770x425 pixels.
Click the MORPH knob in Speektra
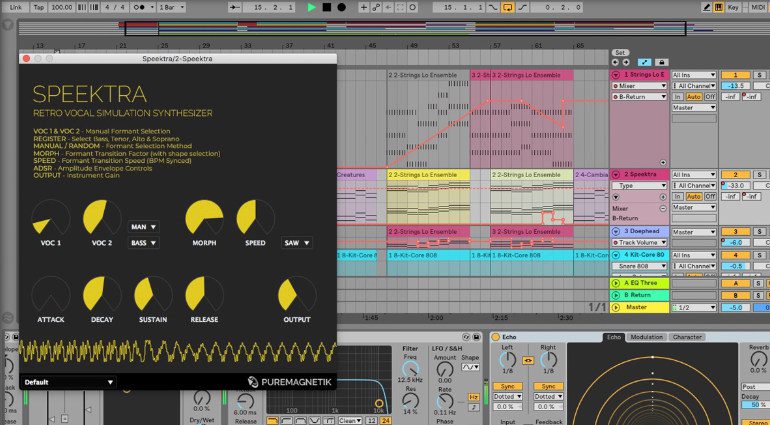tap(202, 218)
